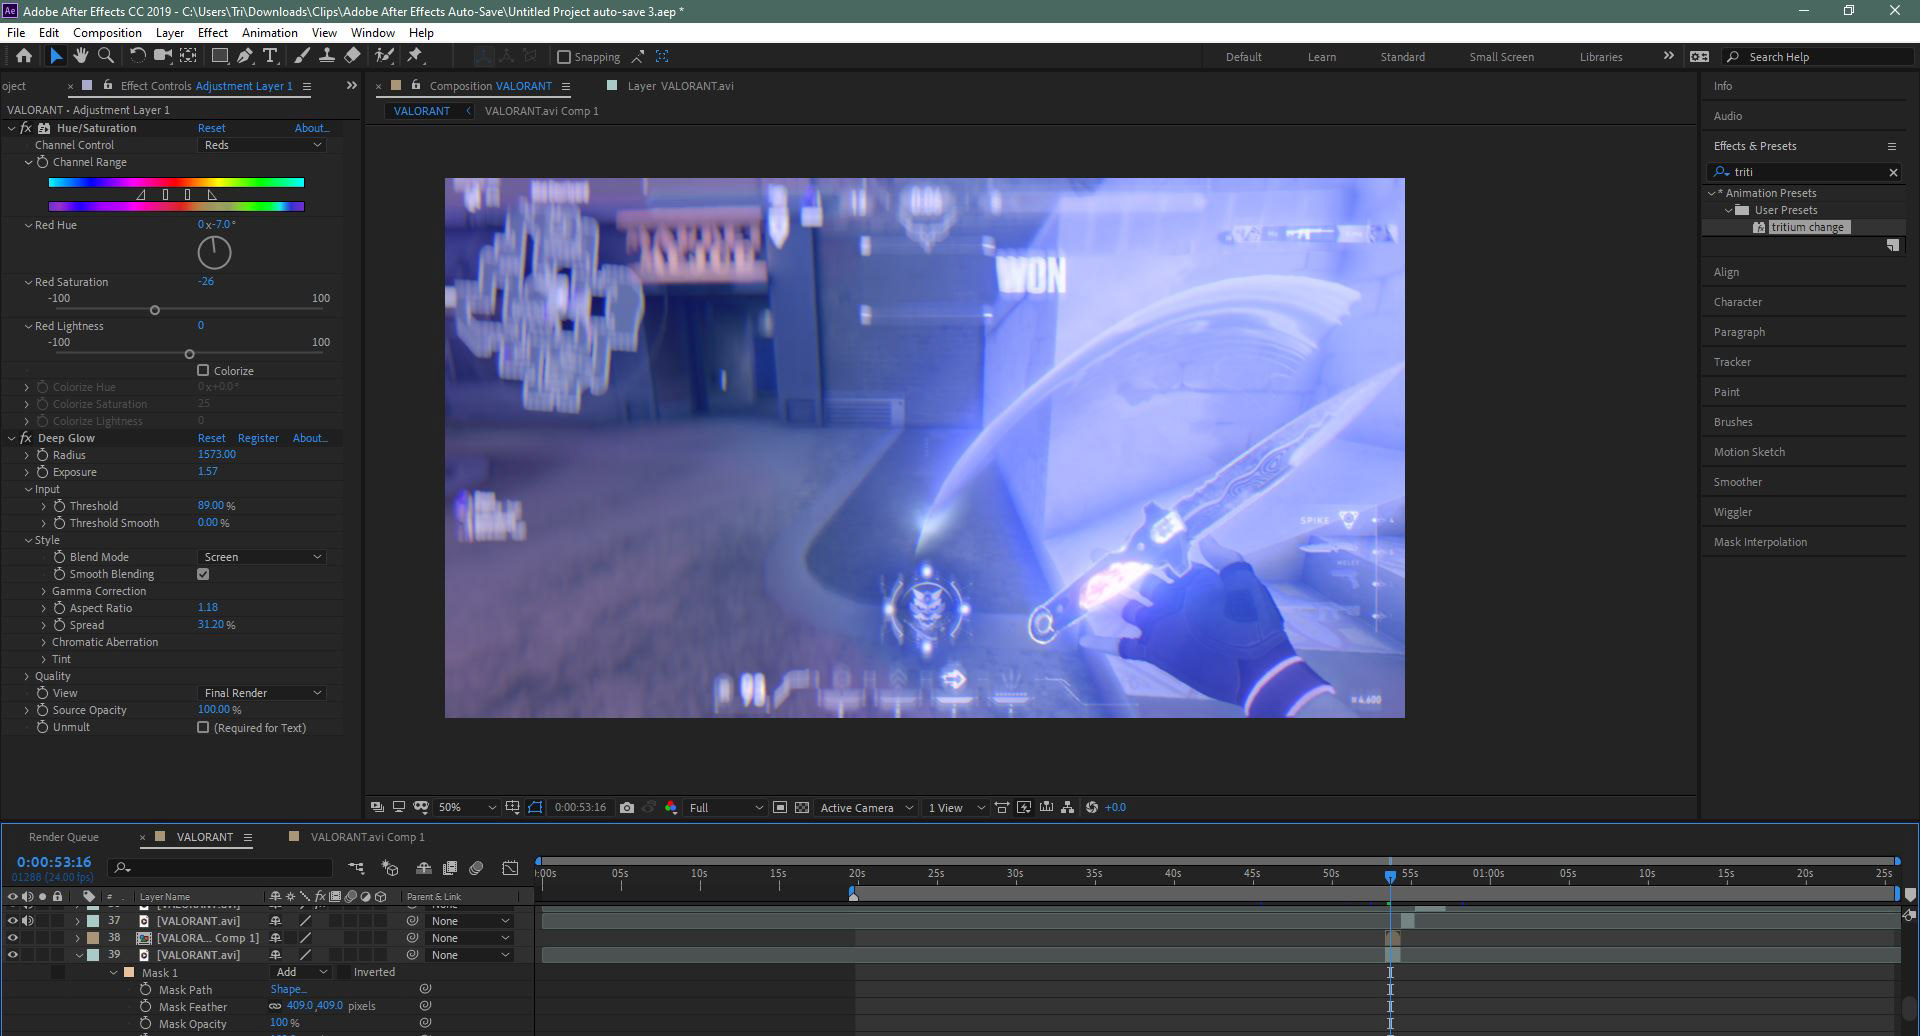Click the Home icon in the toolbar
1920x1036 pixels.
click(x=24, y=56)
